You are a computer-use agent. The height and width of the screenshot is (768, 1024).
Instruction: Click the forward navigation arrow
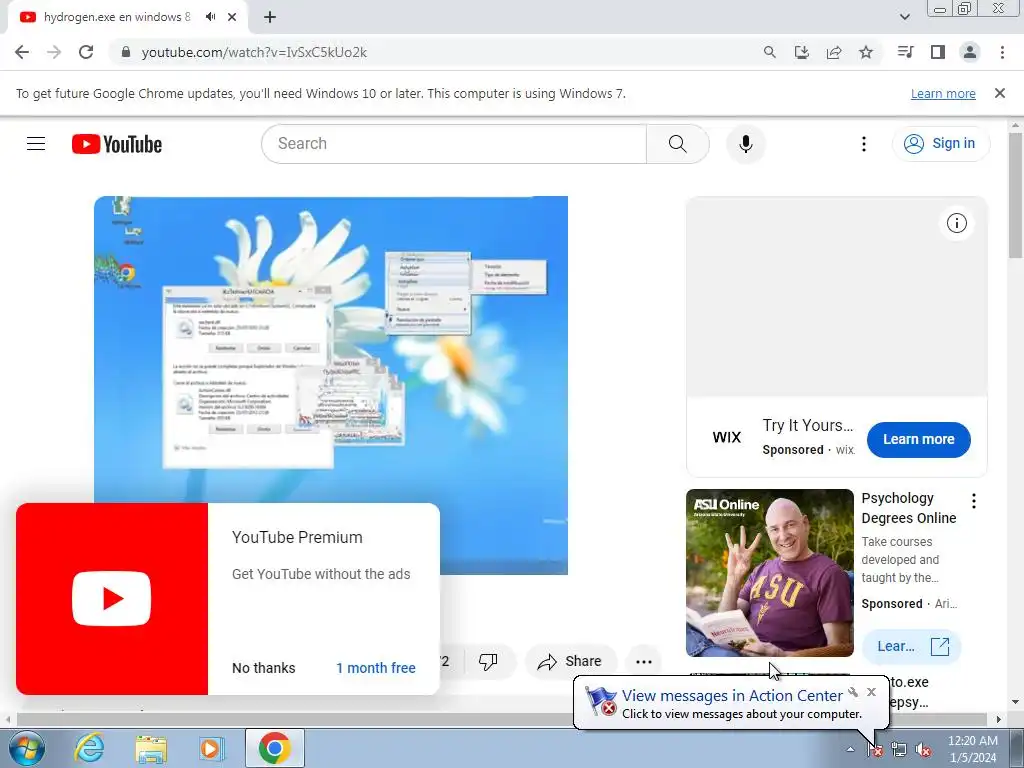point(54,52)
